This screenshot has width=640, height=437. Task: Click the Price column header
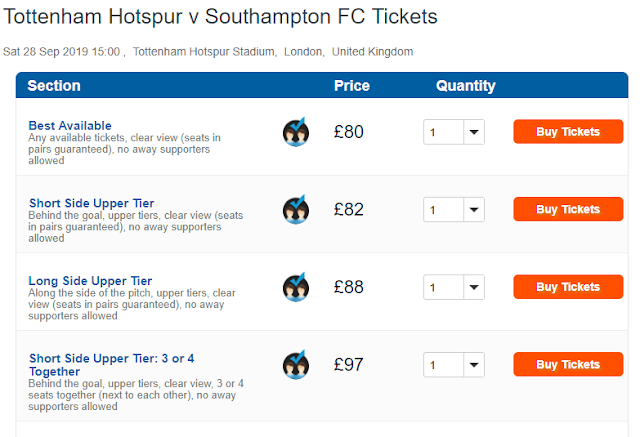[x=351, y=86]
